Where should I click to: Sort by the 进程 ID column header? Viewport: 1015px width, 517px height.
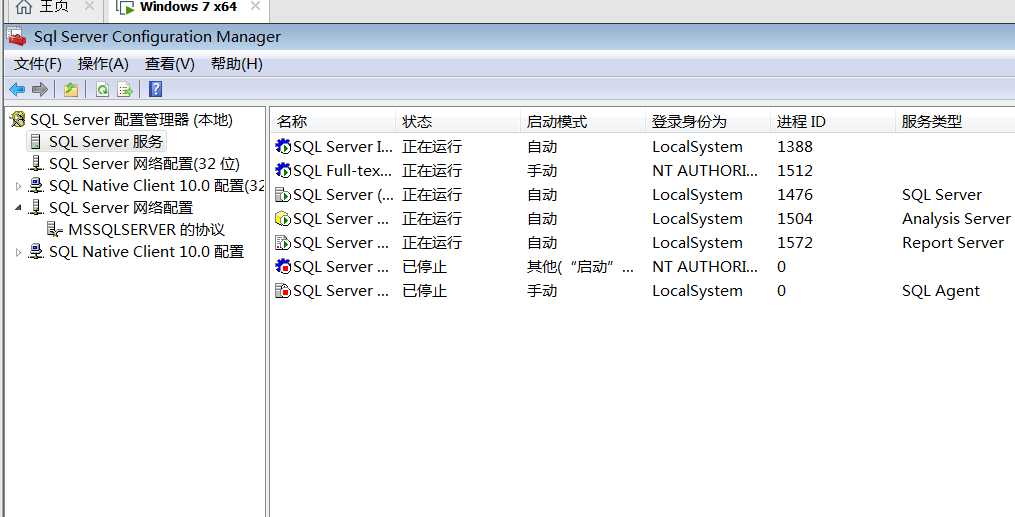(832, 121)
